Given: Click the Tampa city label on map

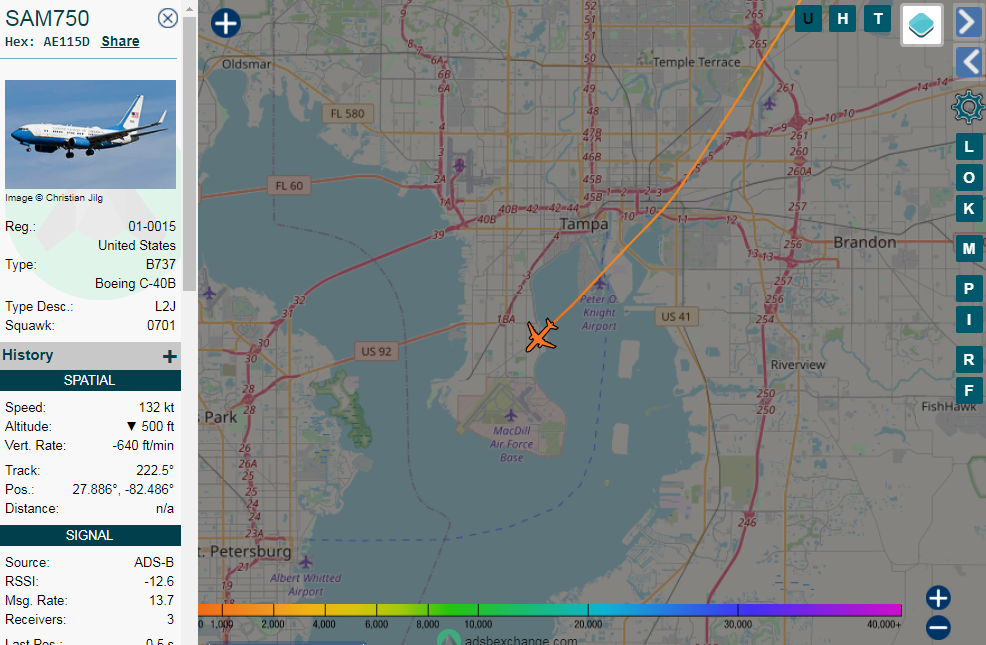Looking at the screenshot, I should 584,224.
